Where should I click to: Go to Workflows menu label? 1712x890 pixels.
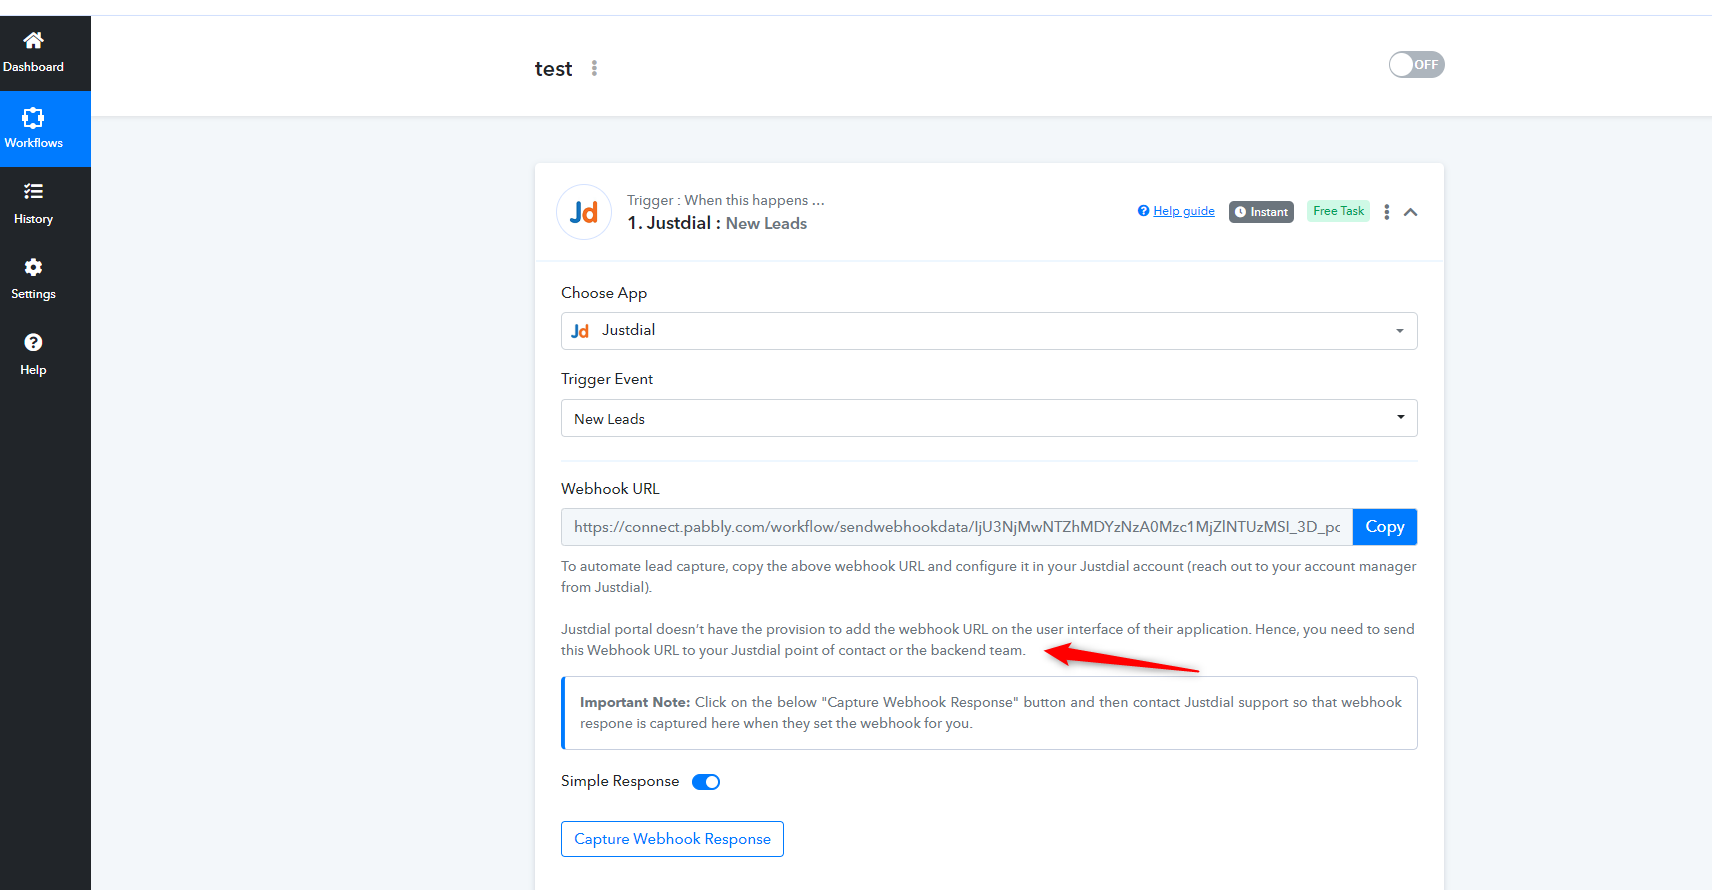(x=33, y=143)
